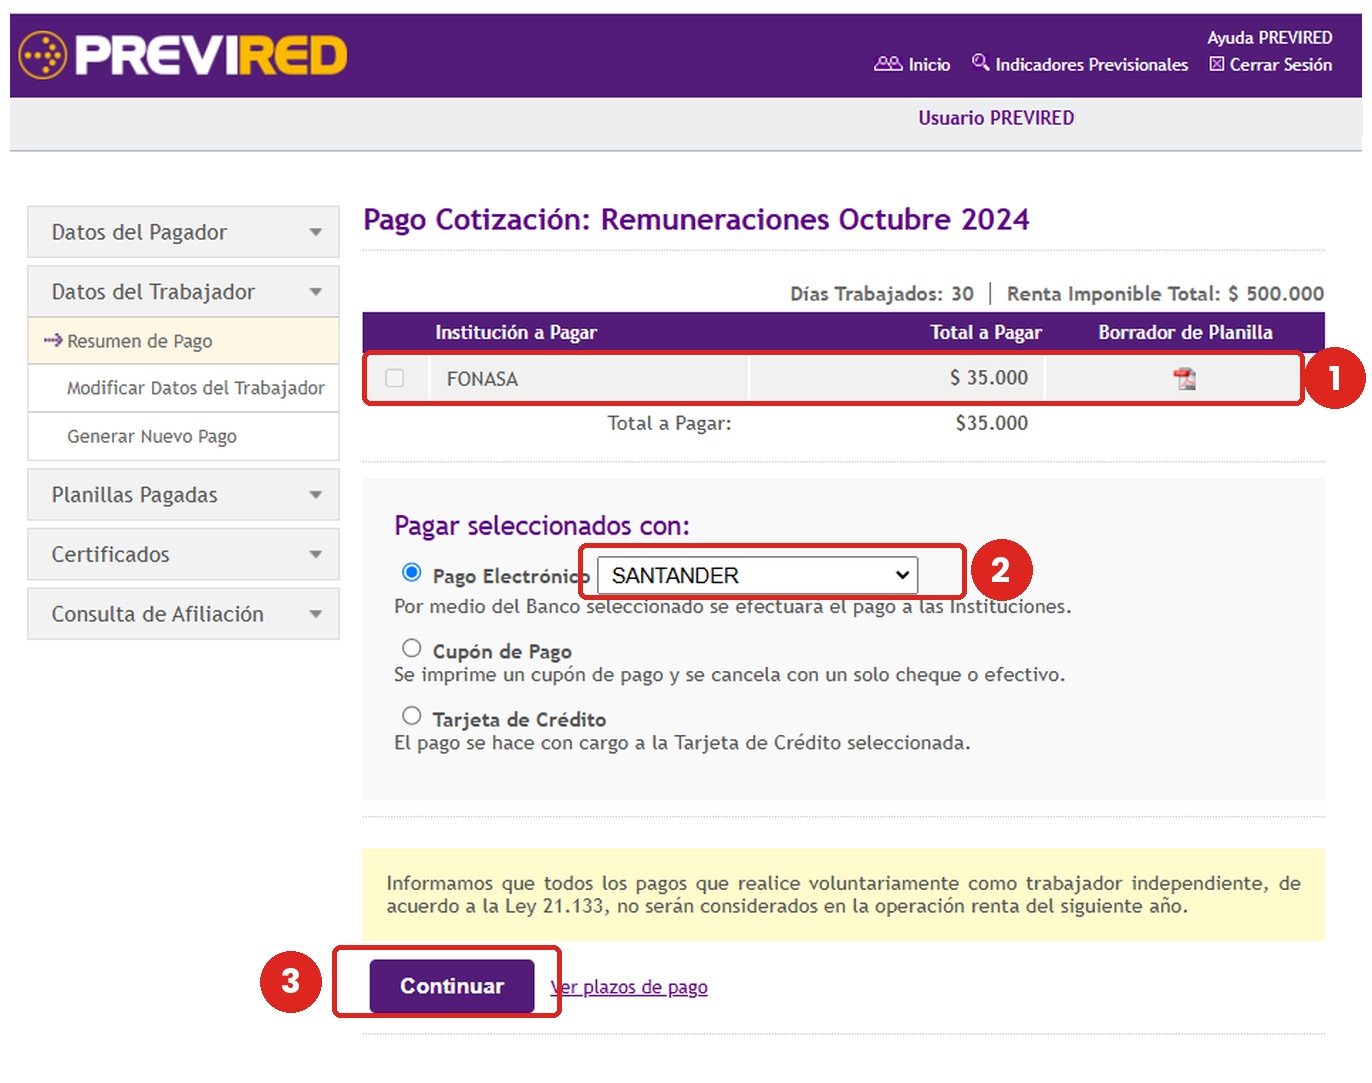Image resolution: width=1372 pixels, height=1083 pixels.
Task: Check the FONASA row checkbox
Action: (395, 378)
